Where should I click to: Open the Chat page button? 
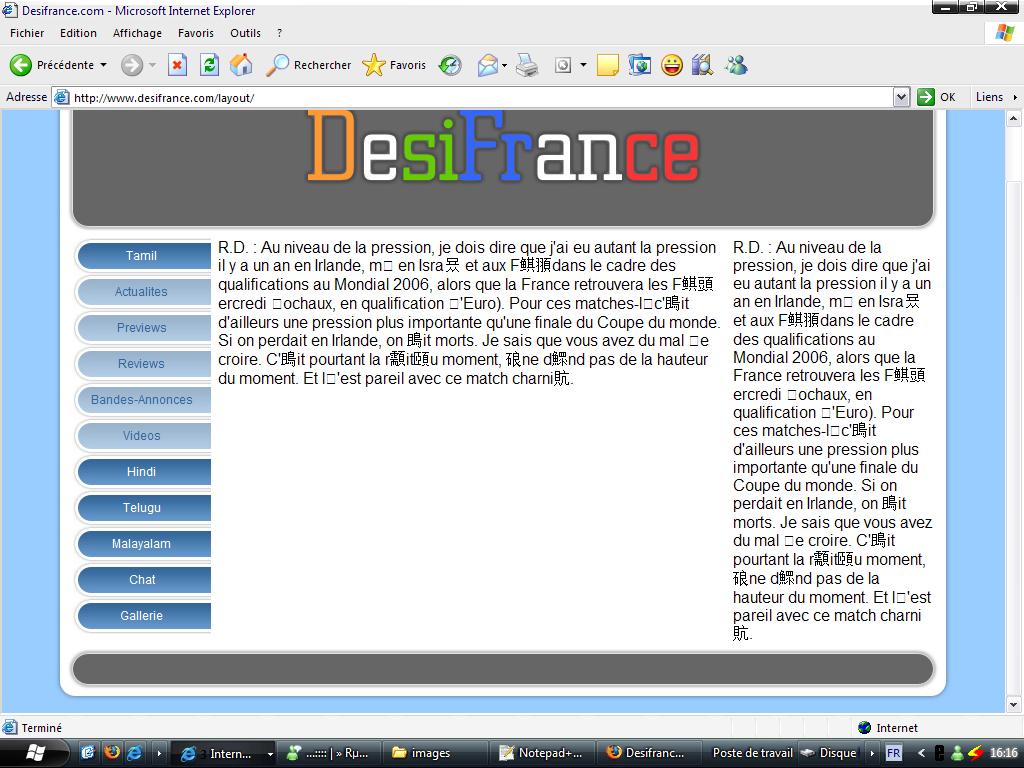coord(144,579)
